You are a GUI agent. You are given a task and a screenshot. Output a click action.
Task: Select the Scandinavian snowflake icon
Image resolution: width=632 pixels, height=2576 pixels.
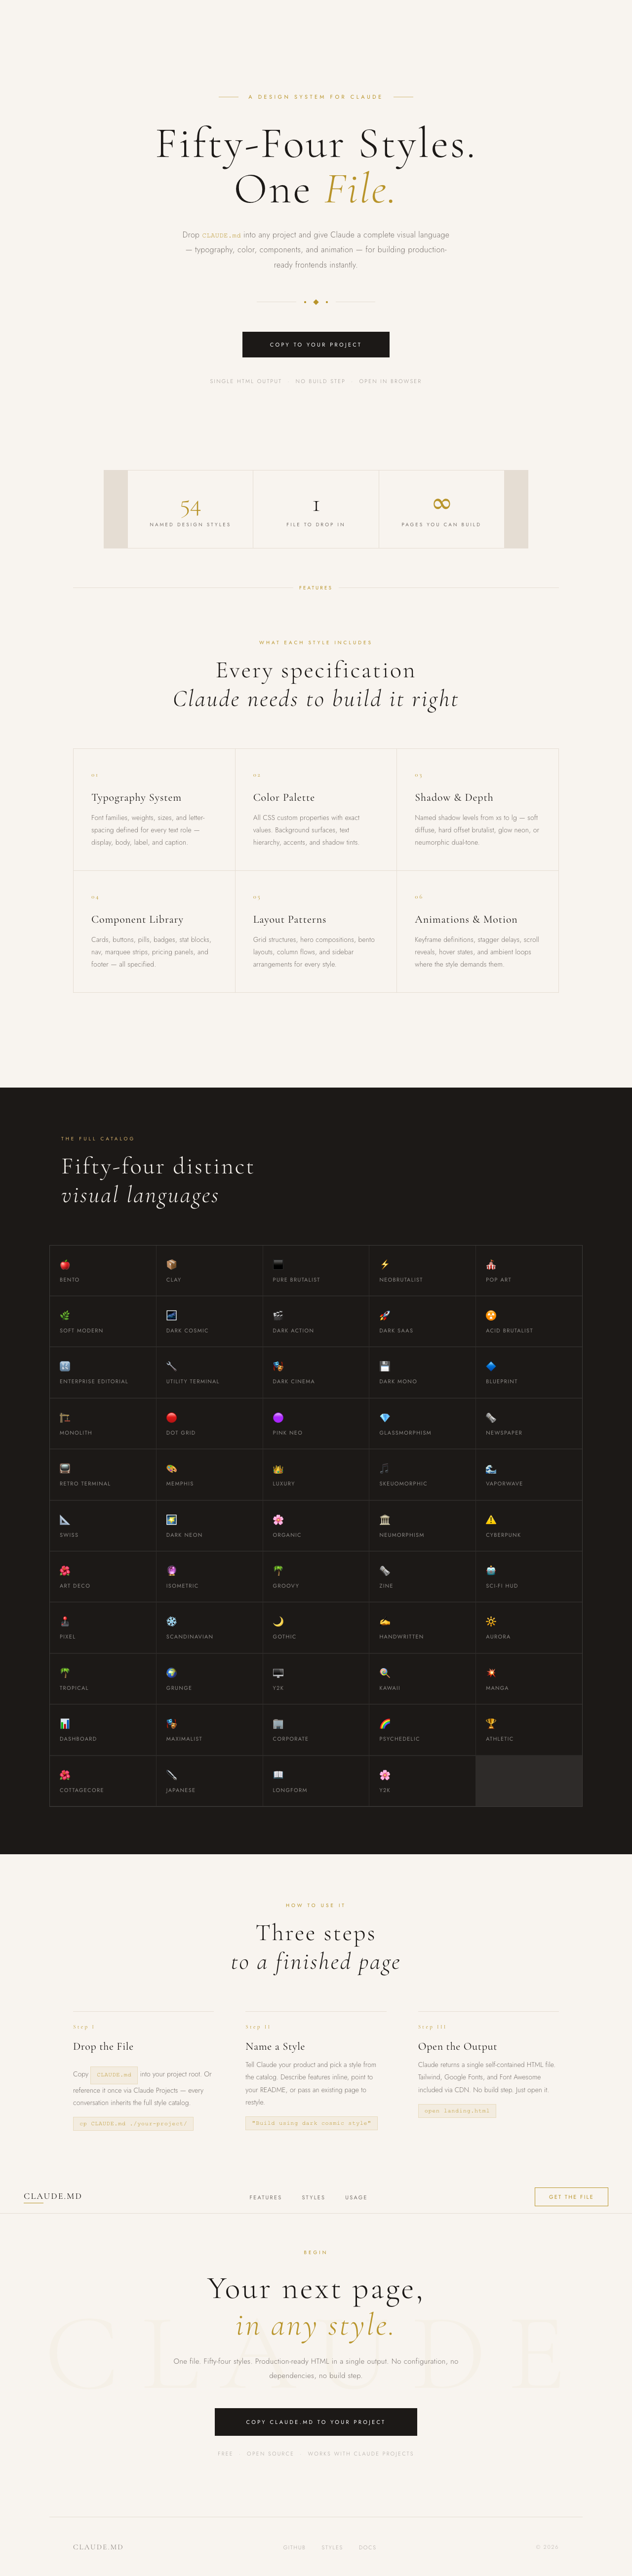(x=171, y=1621)
